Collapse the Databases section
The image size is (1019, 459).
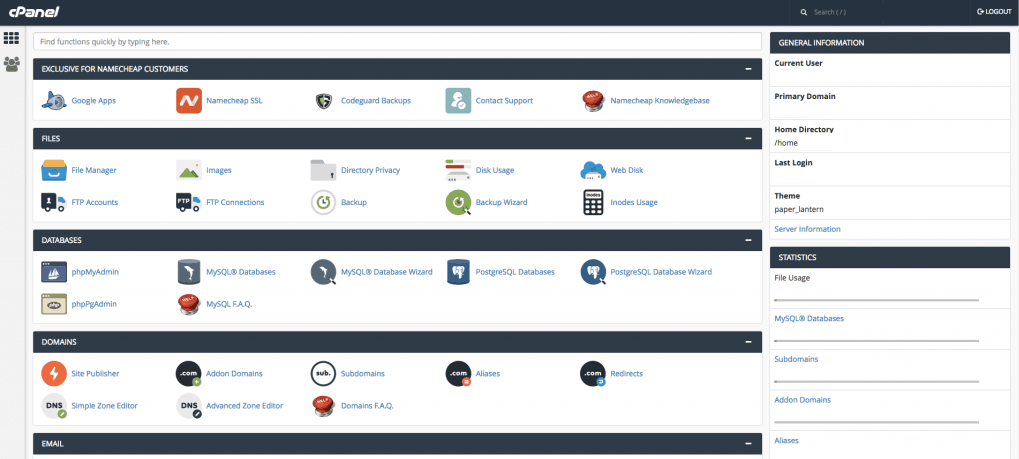749,240
